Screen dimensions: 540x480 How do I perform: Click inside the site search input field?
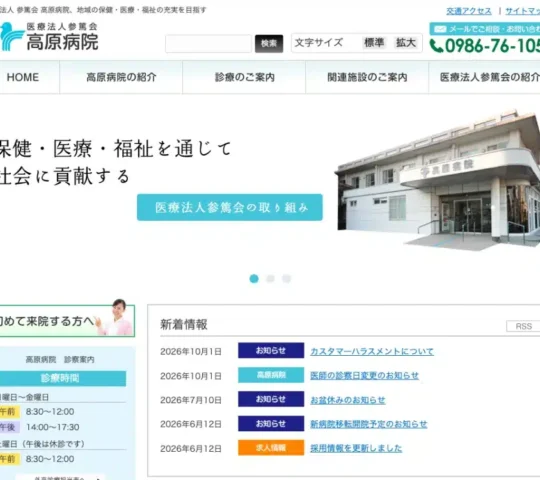point(208,43)
